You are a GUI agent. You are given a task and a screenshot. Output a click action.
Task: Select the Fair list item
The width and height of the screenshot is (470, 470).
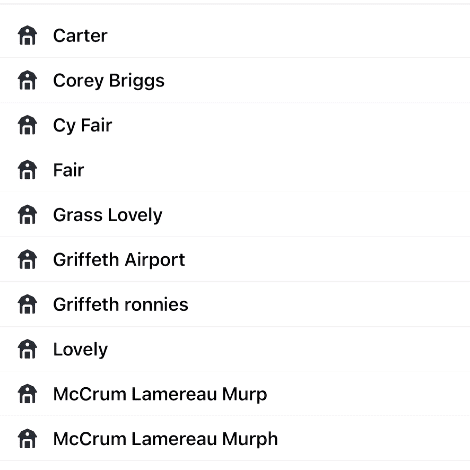point(235,170)
